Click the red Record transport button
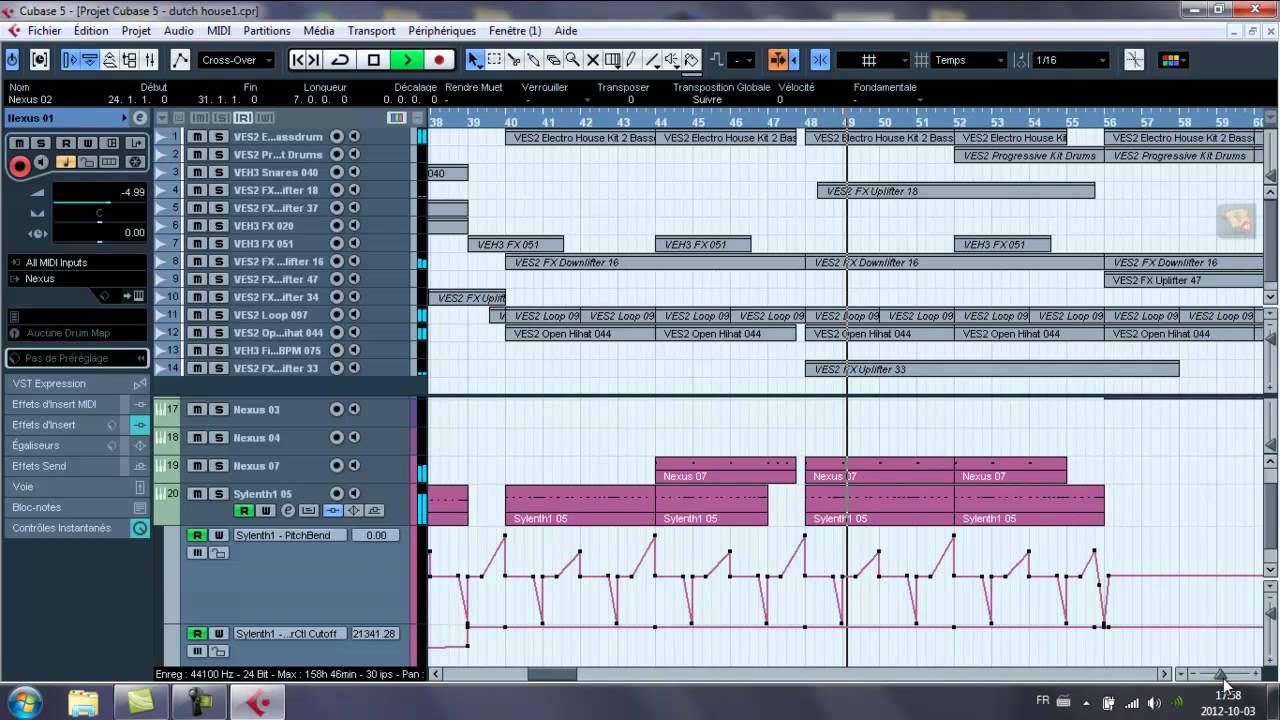Screen dimensions: 1280x720 [438, 60]
